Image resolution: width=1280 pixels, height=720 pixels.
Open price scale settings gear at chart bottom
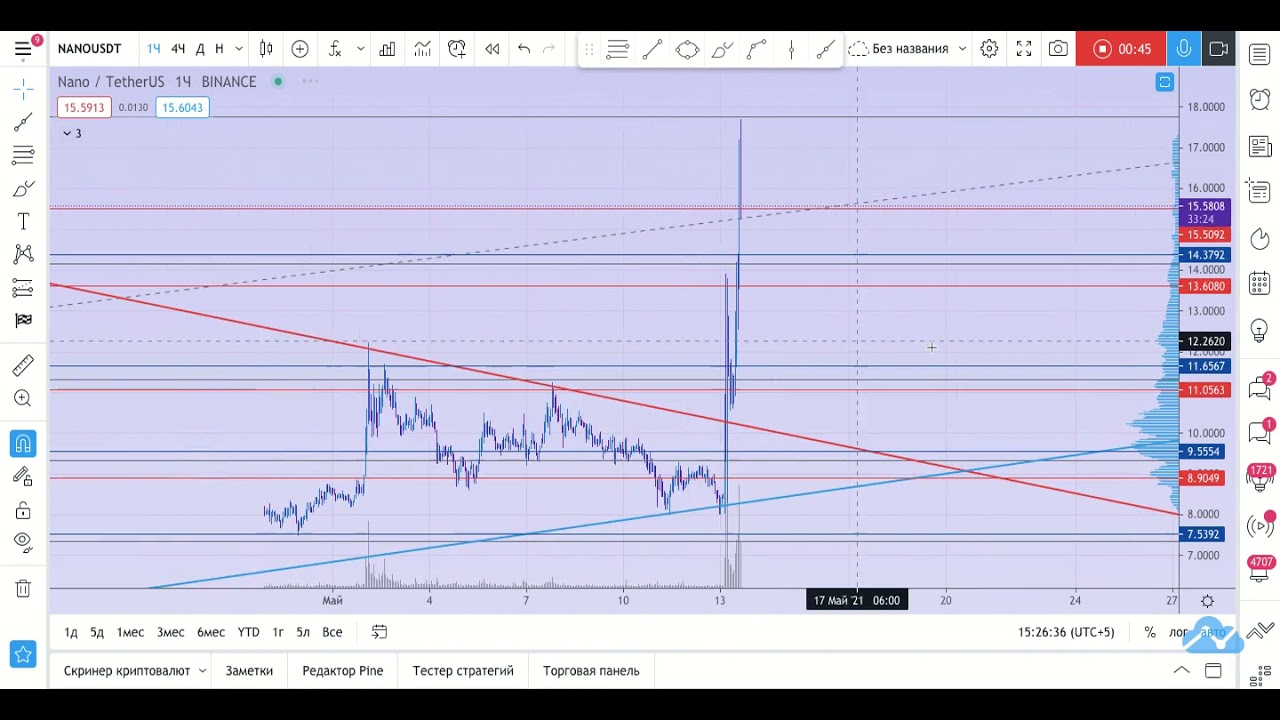[1207, 601]
